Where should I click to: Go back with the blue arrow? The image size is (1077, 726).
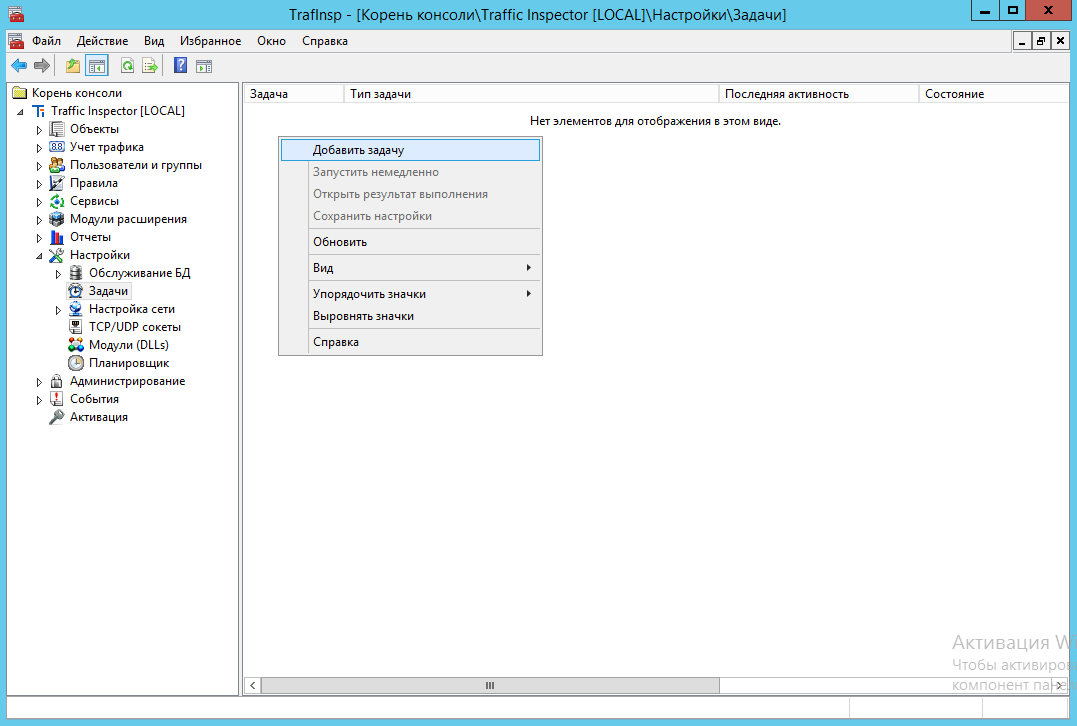[19, 66]
